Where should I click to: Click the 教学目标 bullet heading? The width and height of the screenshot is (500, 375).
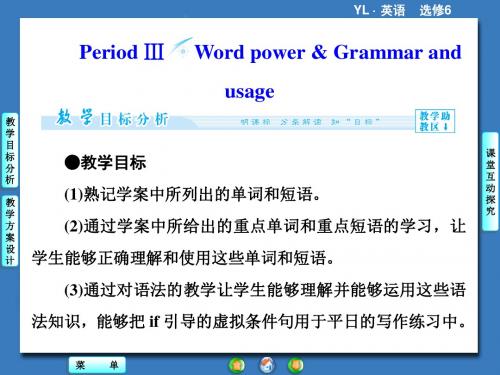(105, 163)
